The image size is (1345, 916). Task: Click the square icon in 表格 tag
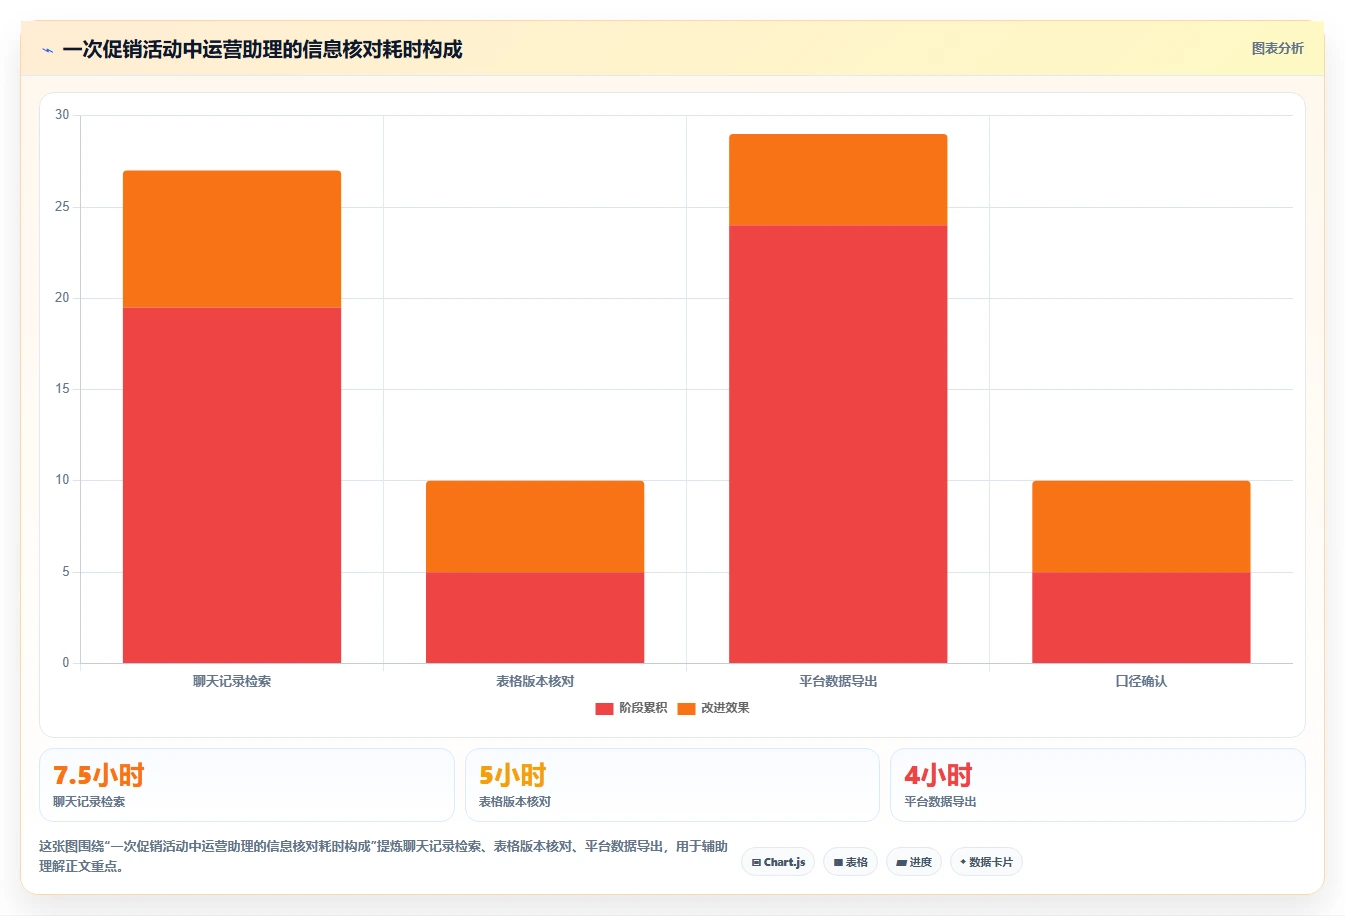pos(838,862)
